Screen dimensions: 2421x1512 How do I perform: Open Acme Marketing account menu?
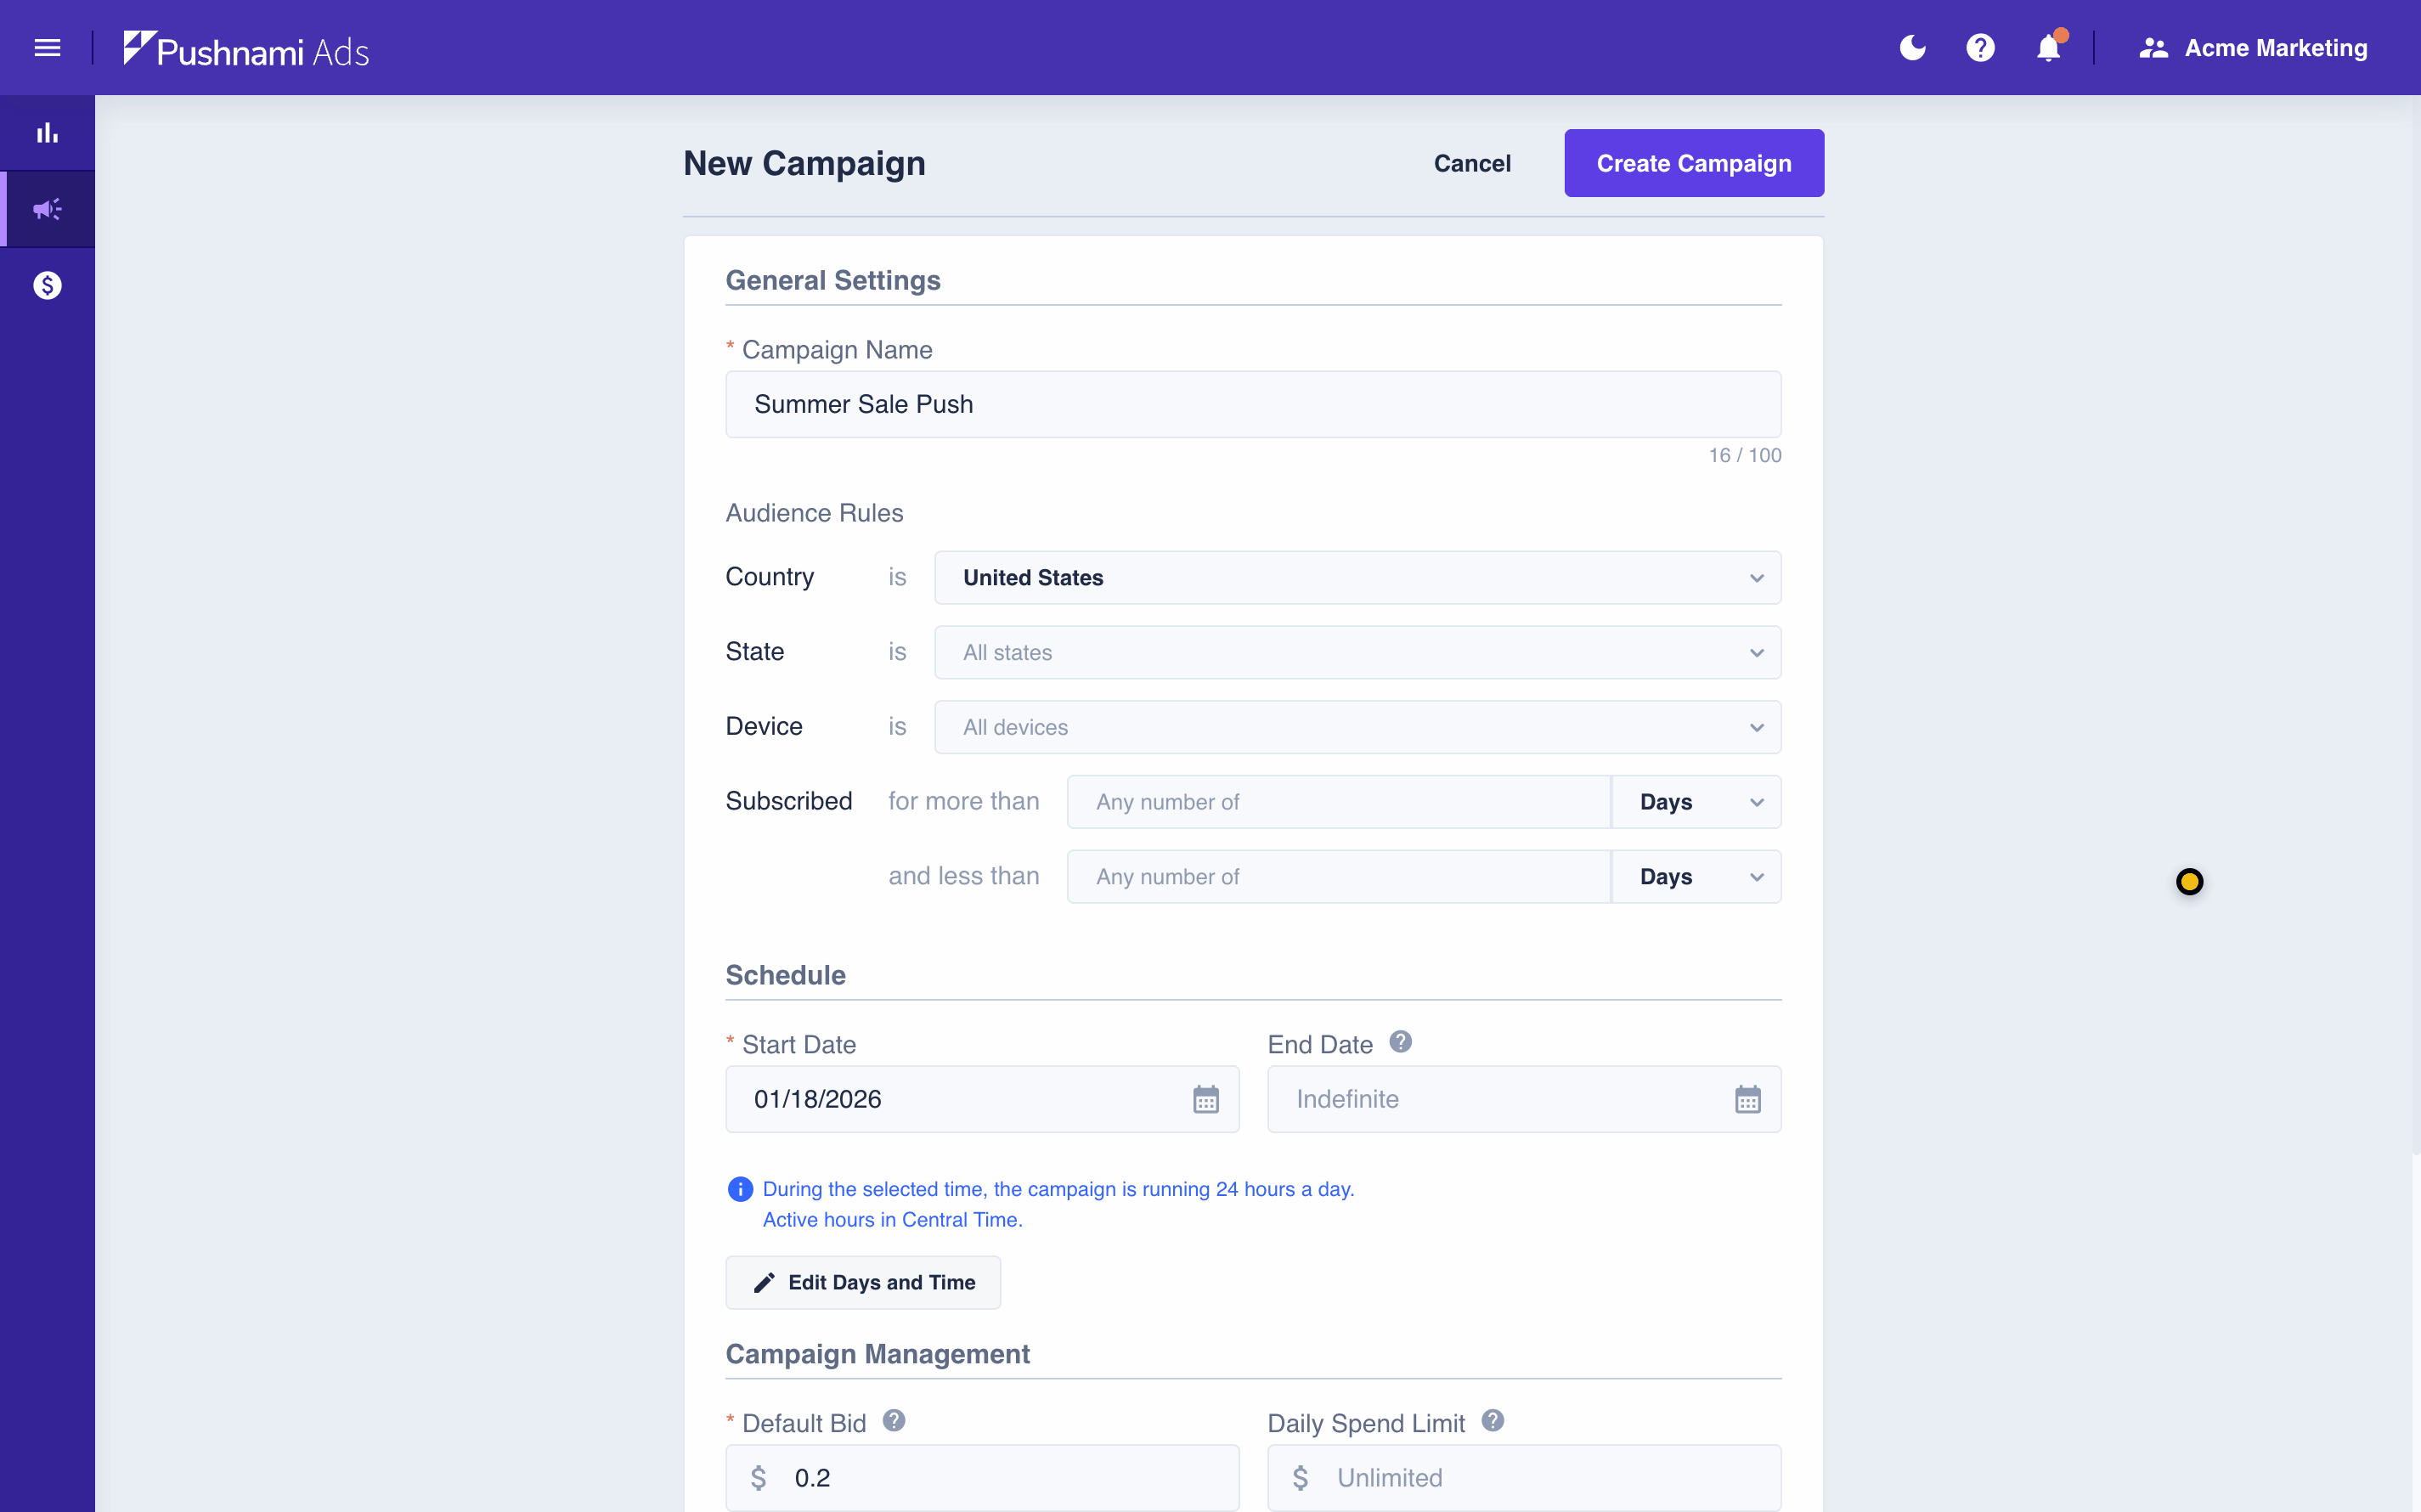2253,48
